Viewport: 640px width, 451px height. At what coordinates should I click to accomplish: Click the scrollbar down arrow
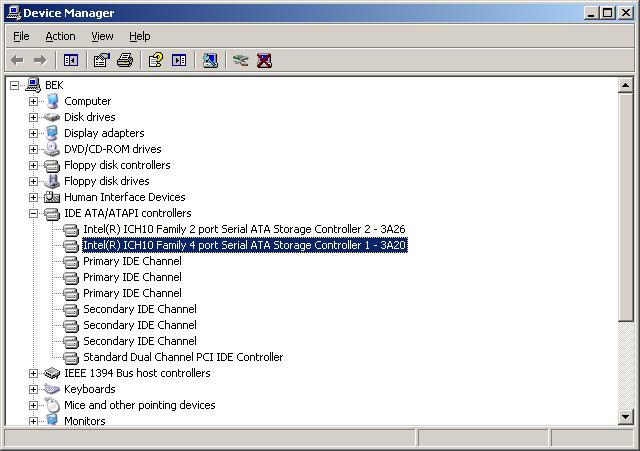tap(625, 417)
